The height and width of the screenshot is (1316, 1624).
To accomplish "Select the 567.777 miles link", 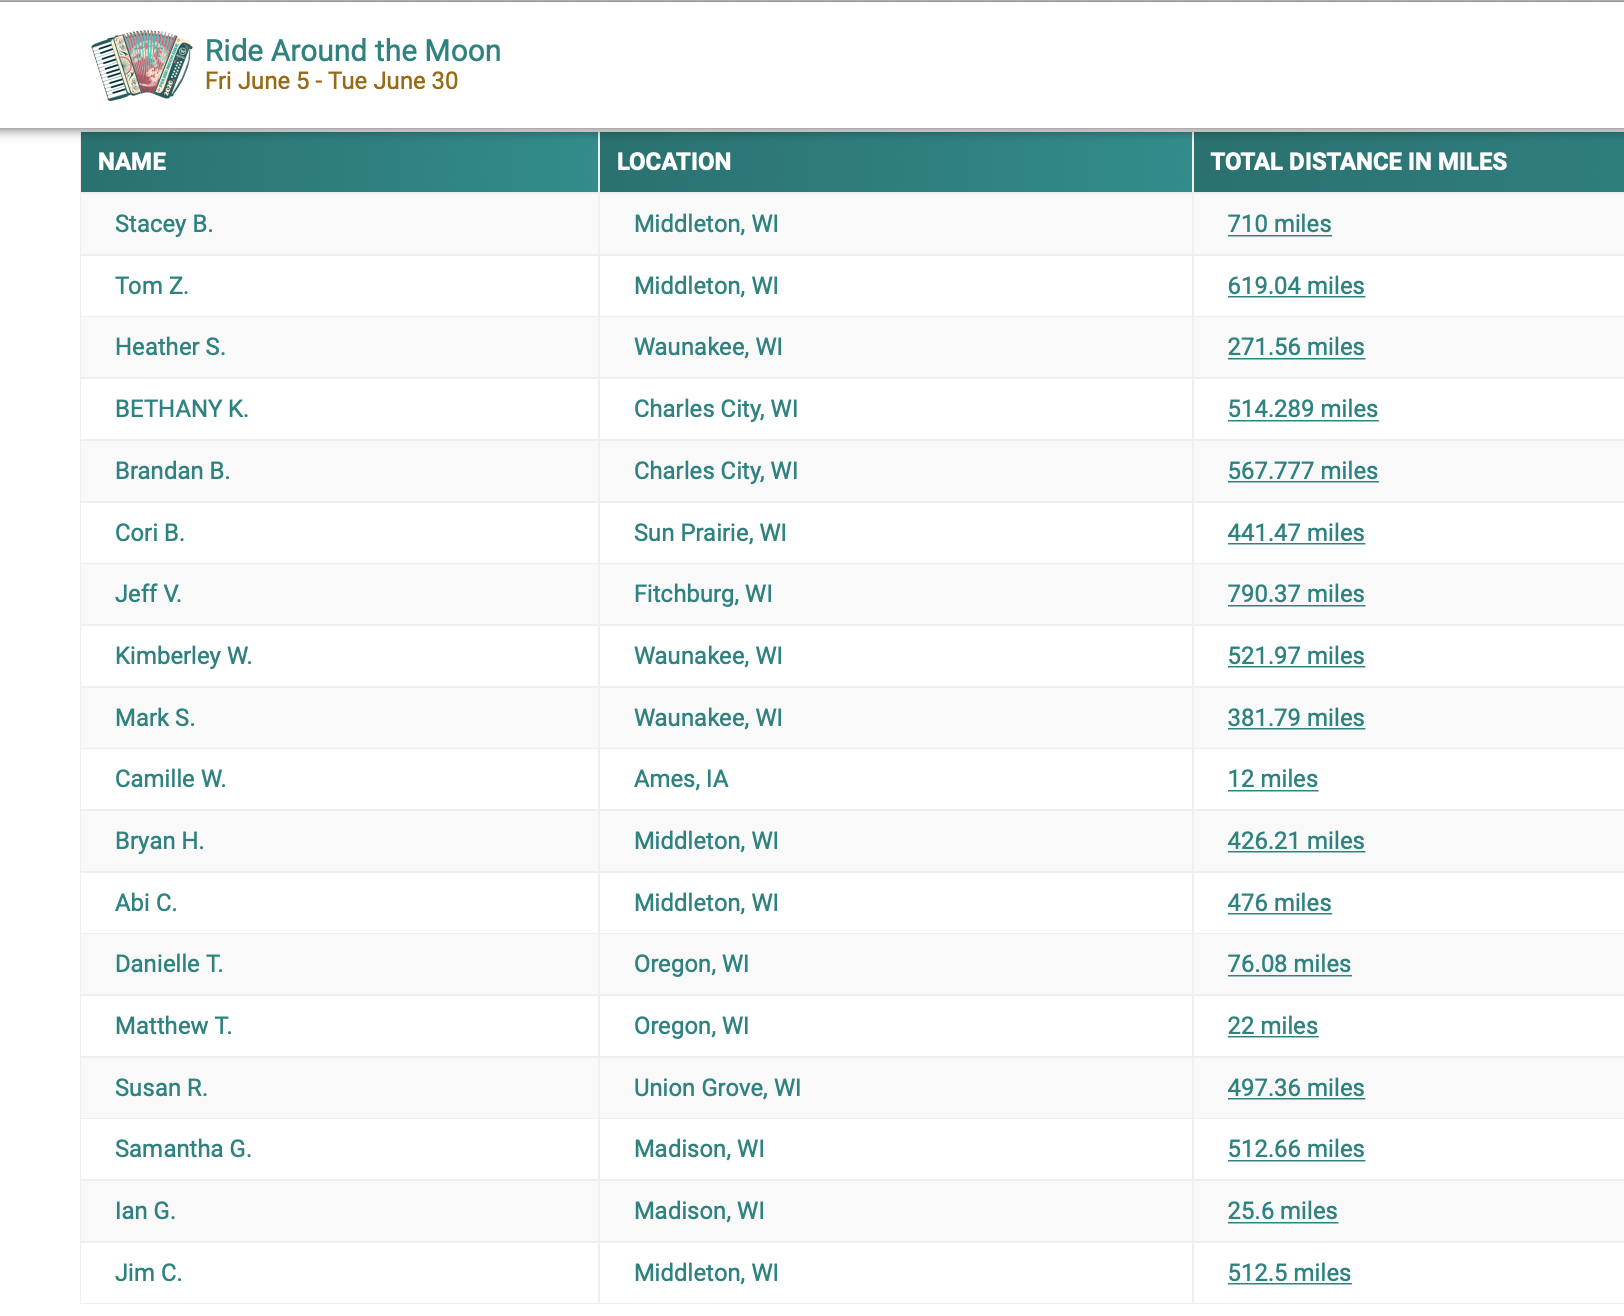I will 1302,471.
